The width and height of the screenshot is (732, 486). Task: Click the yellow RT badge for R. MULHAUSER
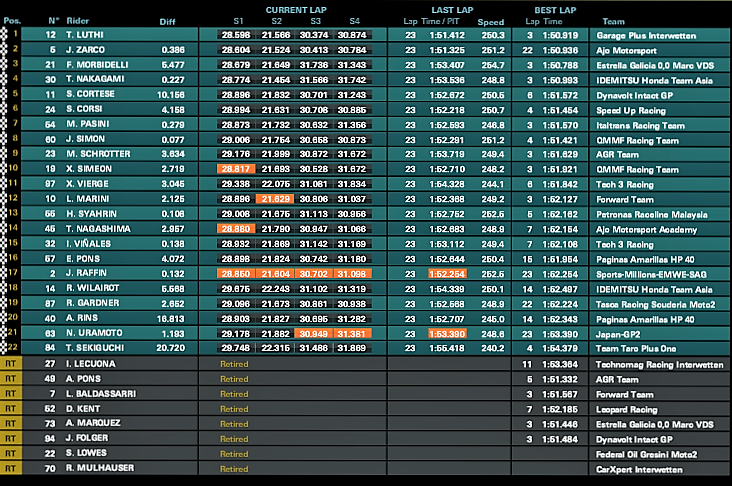click(10, 468)
